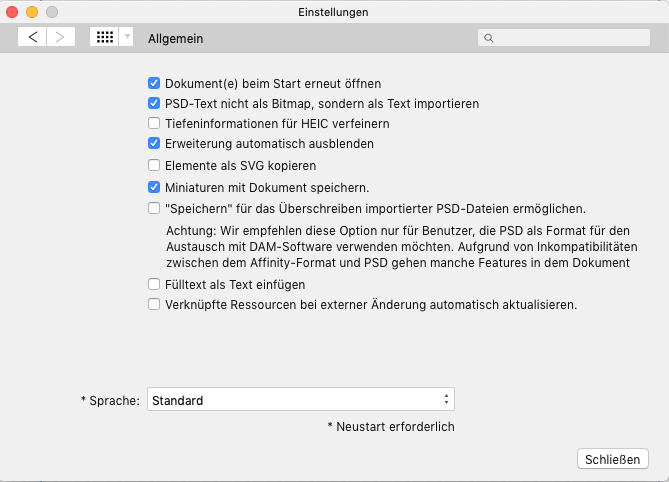
Task: Uncheck PSD-Text als Text importieren
Action: (154, 104)
